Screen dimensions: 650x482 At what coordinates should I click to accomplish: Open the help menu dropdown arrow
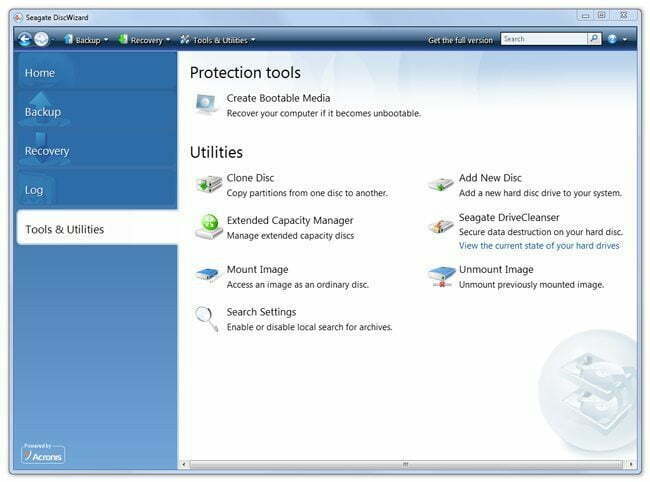click(x=625, y=40)
